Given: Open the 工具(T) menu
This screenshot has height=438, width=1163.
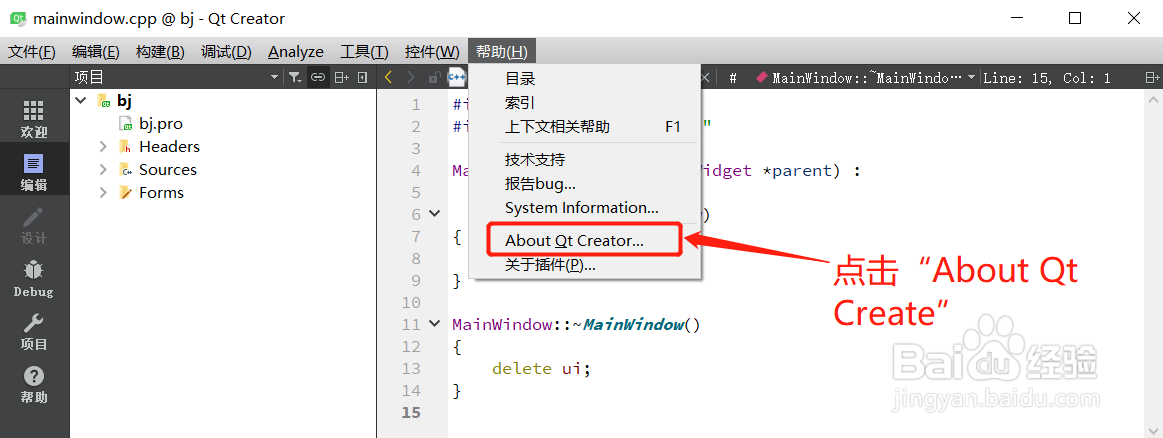Looking at the screenshot, I should click(x=364, y=52).
